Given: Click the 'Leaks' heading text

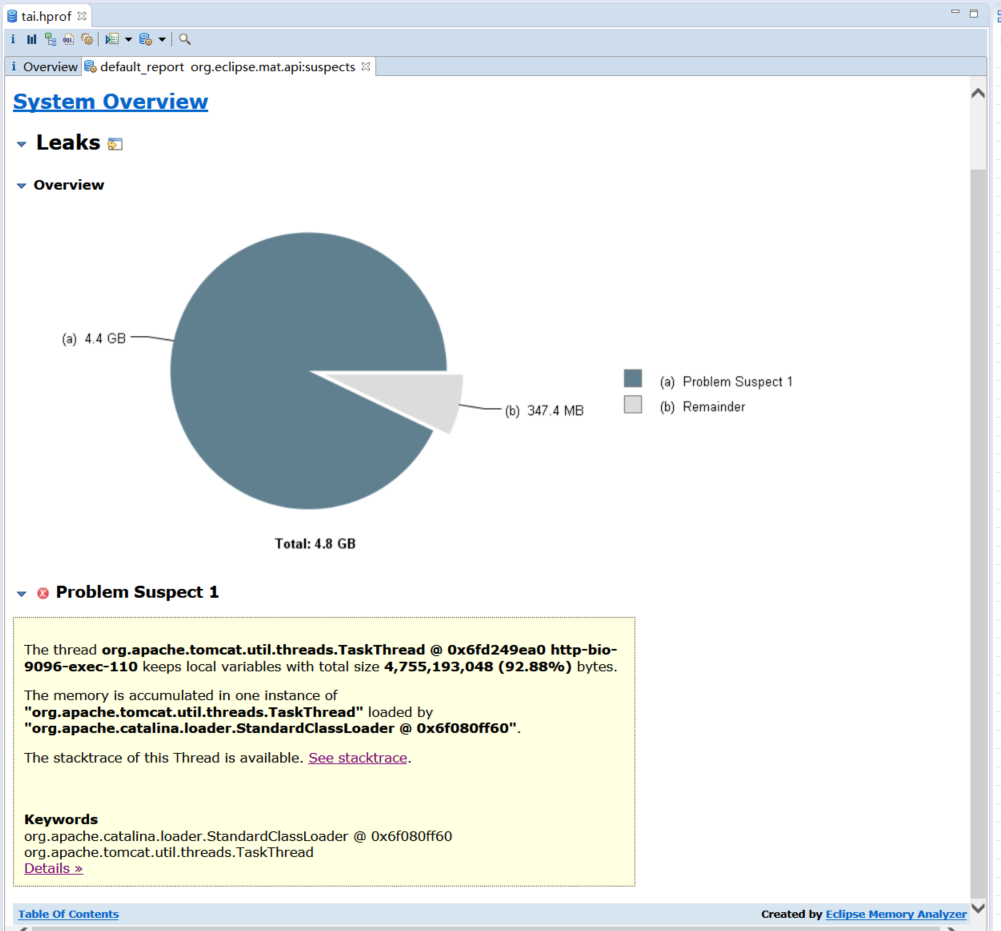Looking at the screenshot, I should tap(68, 142).
